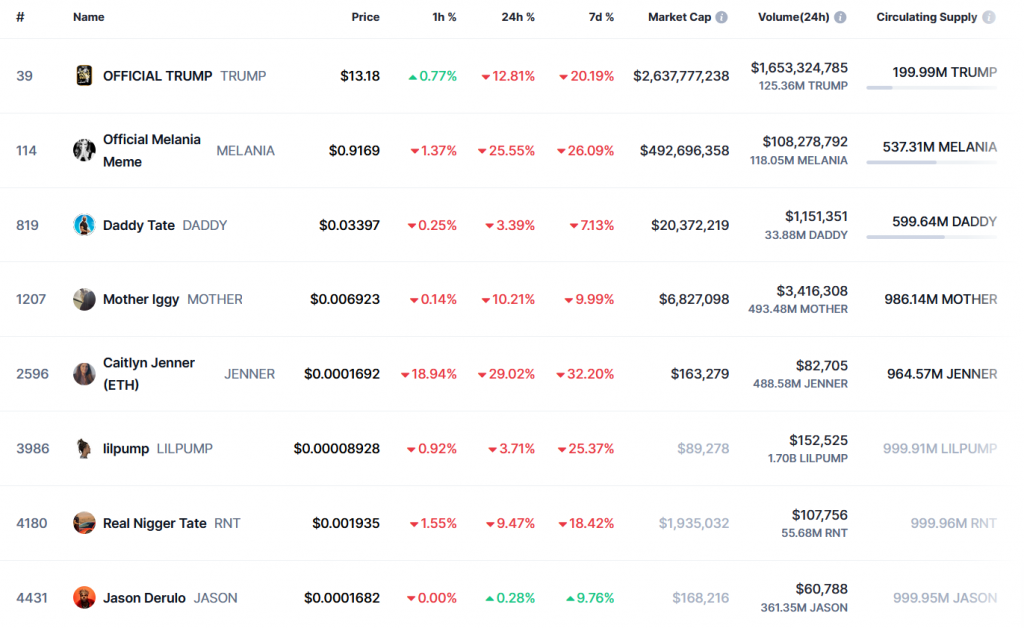Click the OFFICIAL TRUMP coin logo icon

click(84, 76)
